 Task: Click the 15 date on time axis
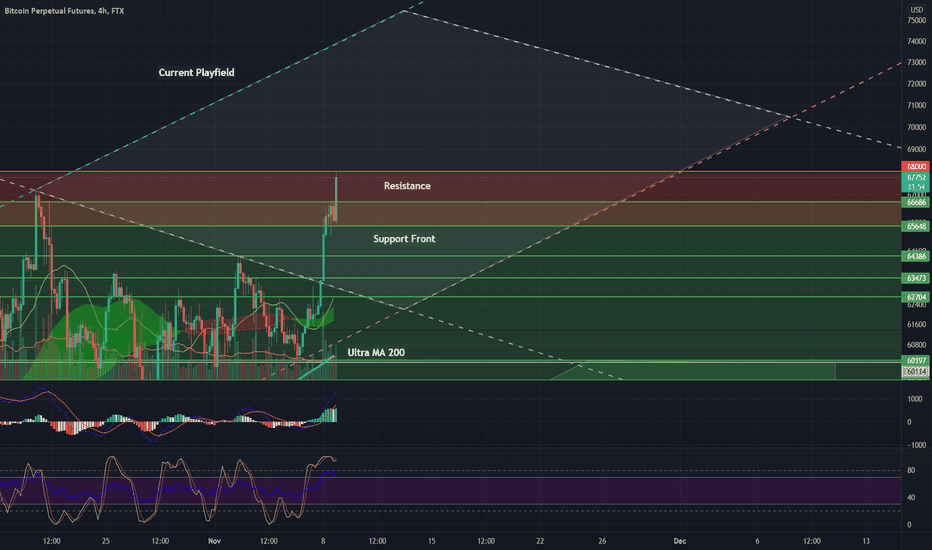coord(432,541)
